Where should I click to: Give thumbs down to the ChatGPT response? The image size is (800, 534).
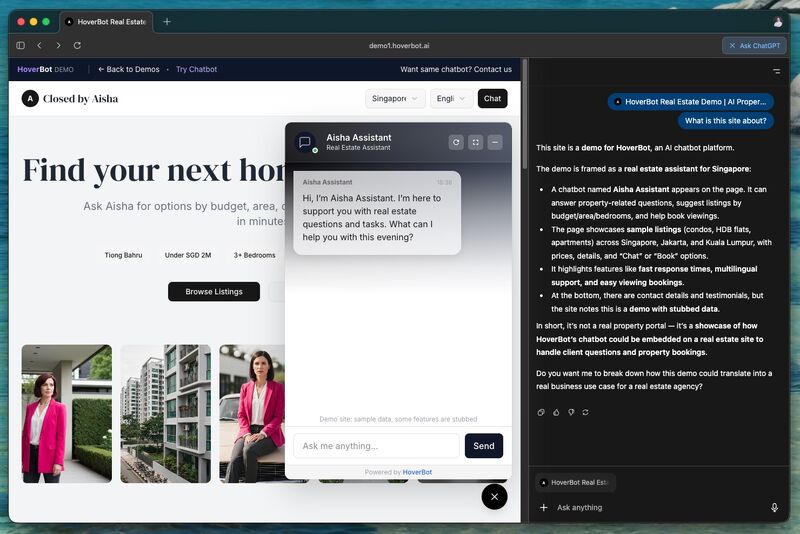571,412
